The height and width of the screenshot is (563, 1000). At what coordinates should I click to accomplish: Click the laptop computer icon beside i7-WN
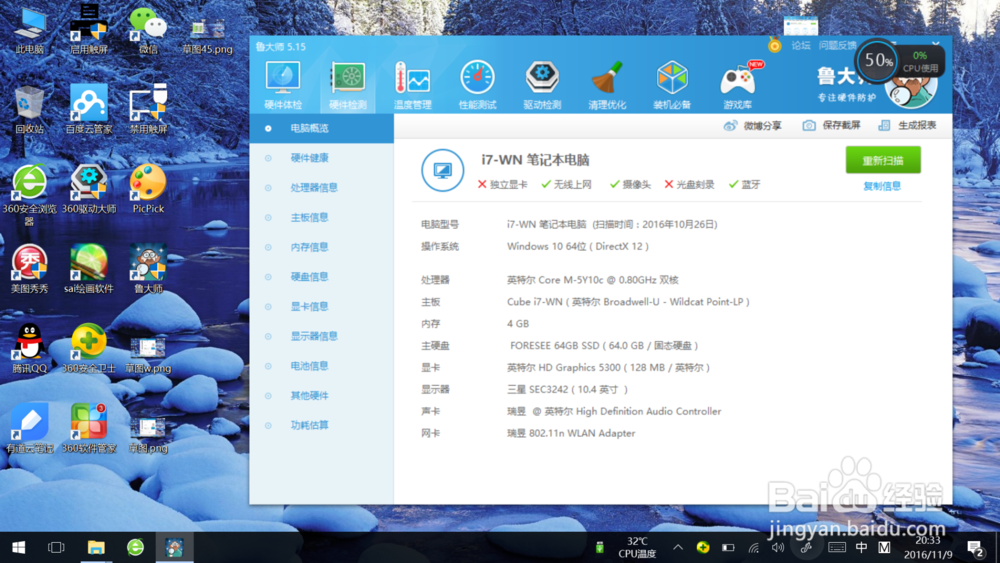pos(443,170)
